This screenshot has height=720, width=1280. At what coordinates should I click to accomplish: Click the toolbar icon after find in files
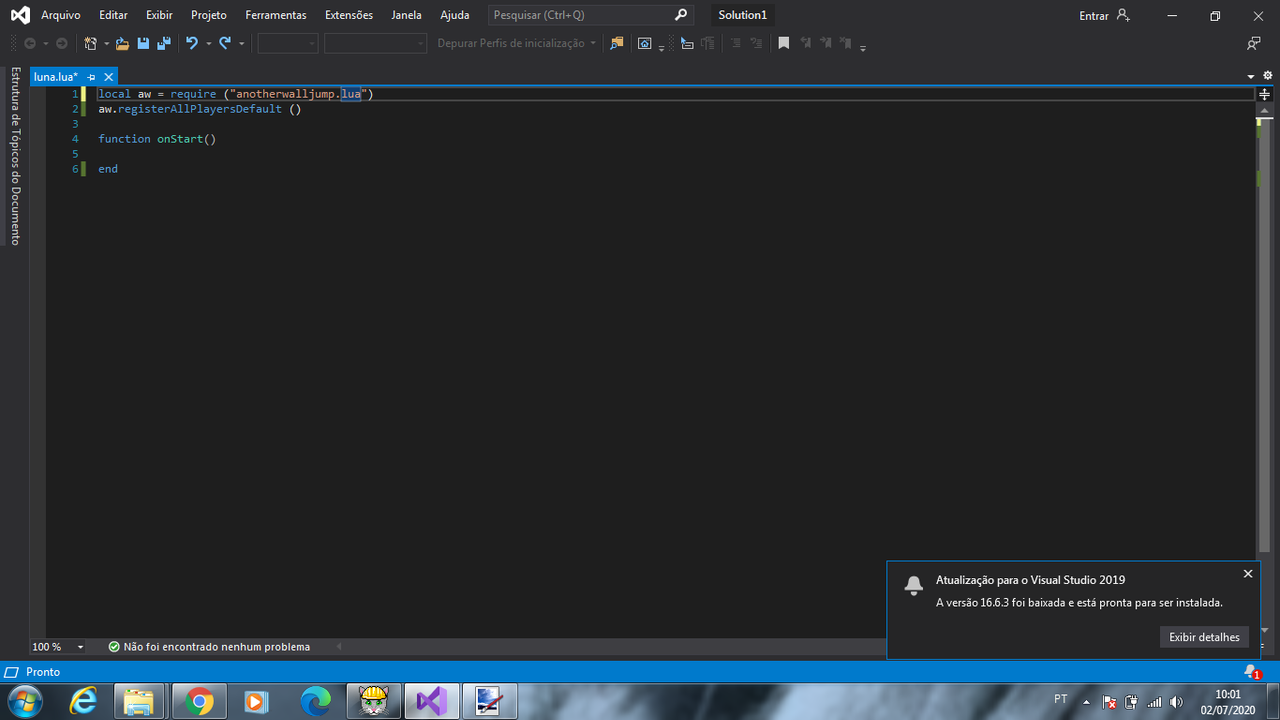click(x=645, y=43)
